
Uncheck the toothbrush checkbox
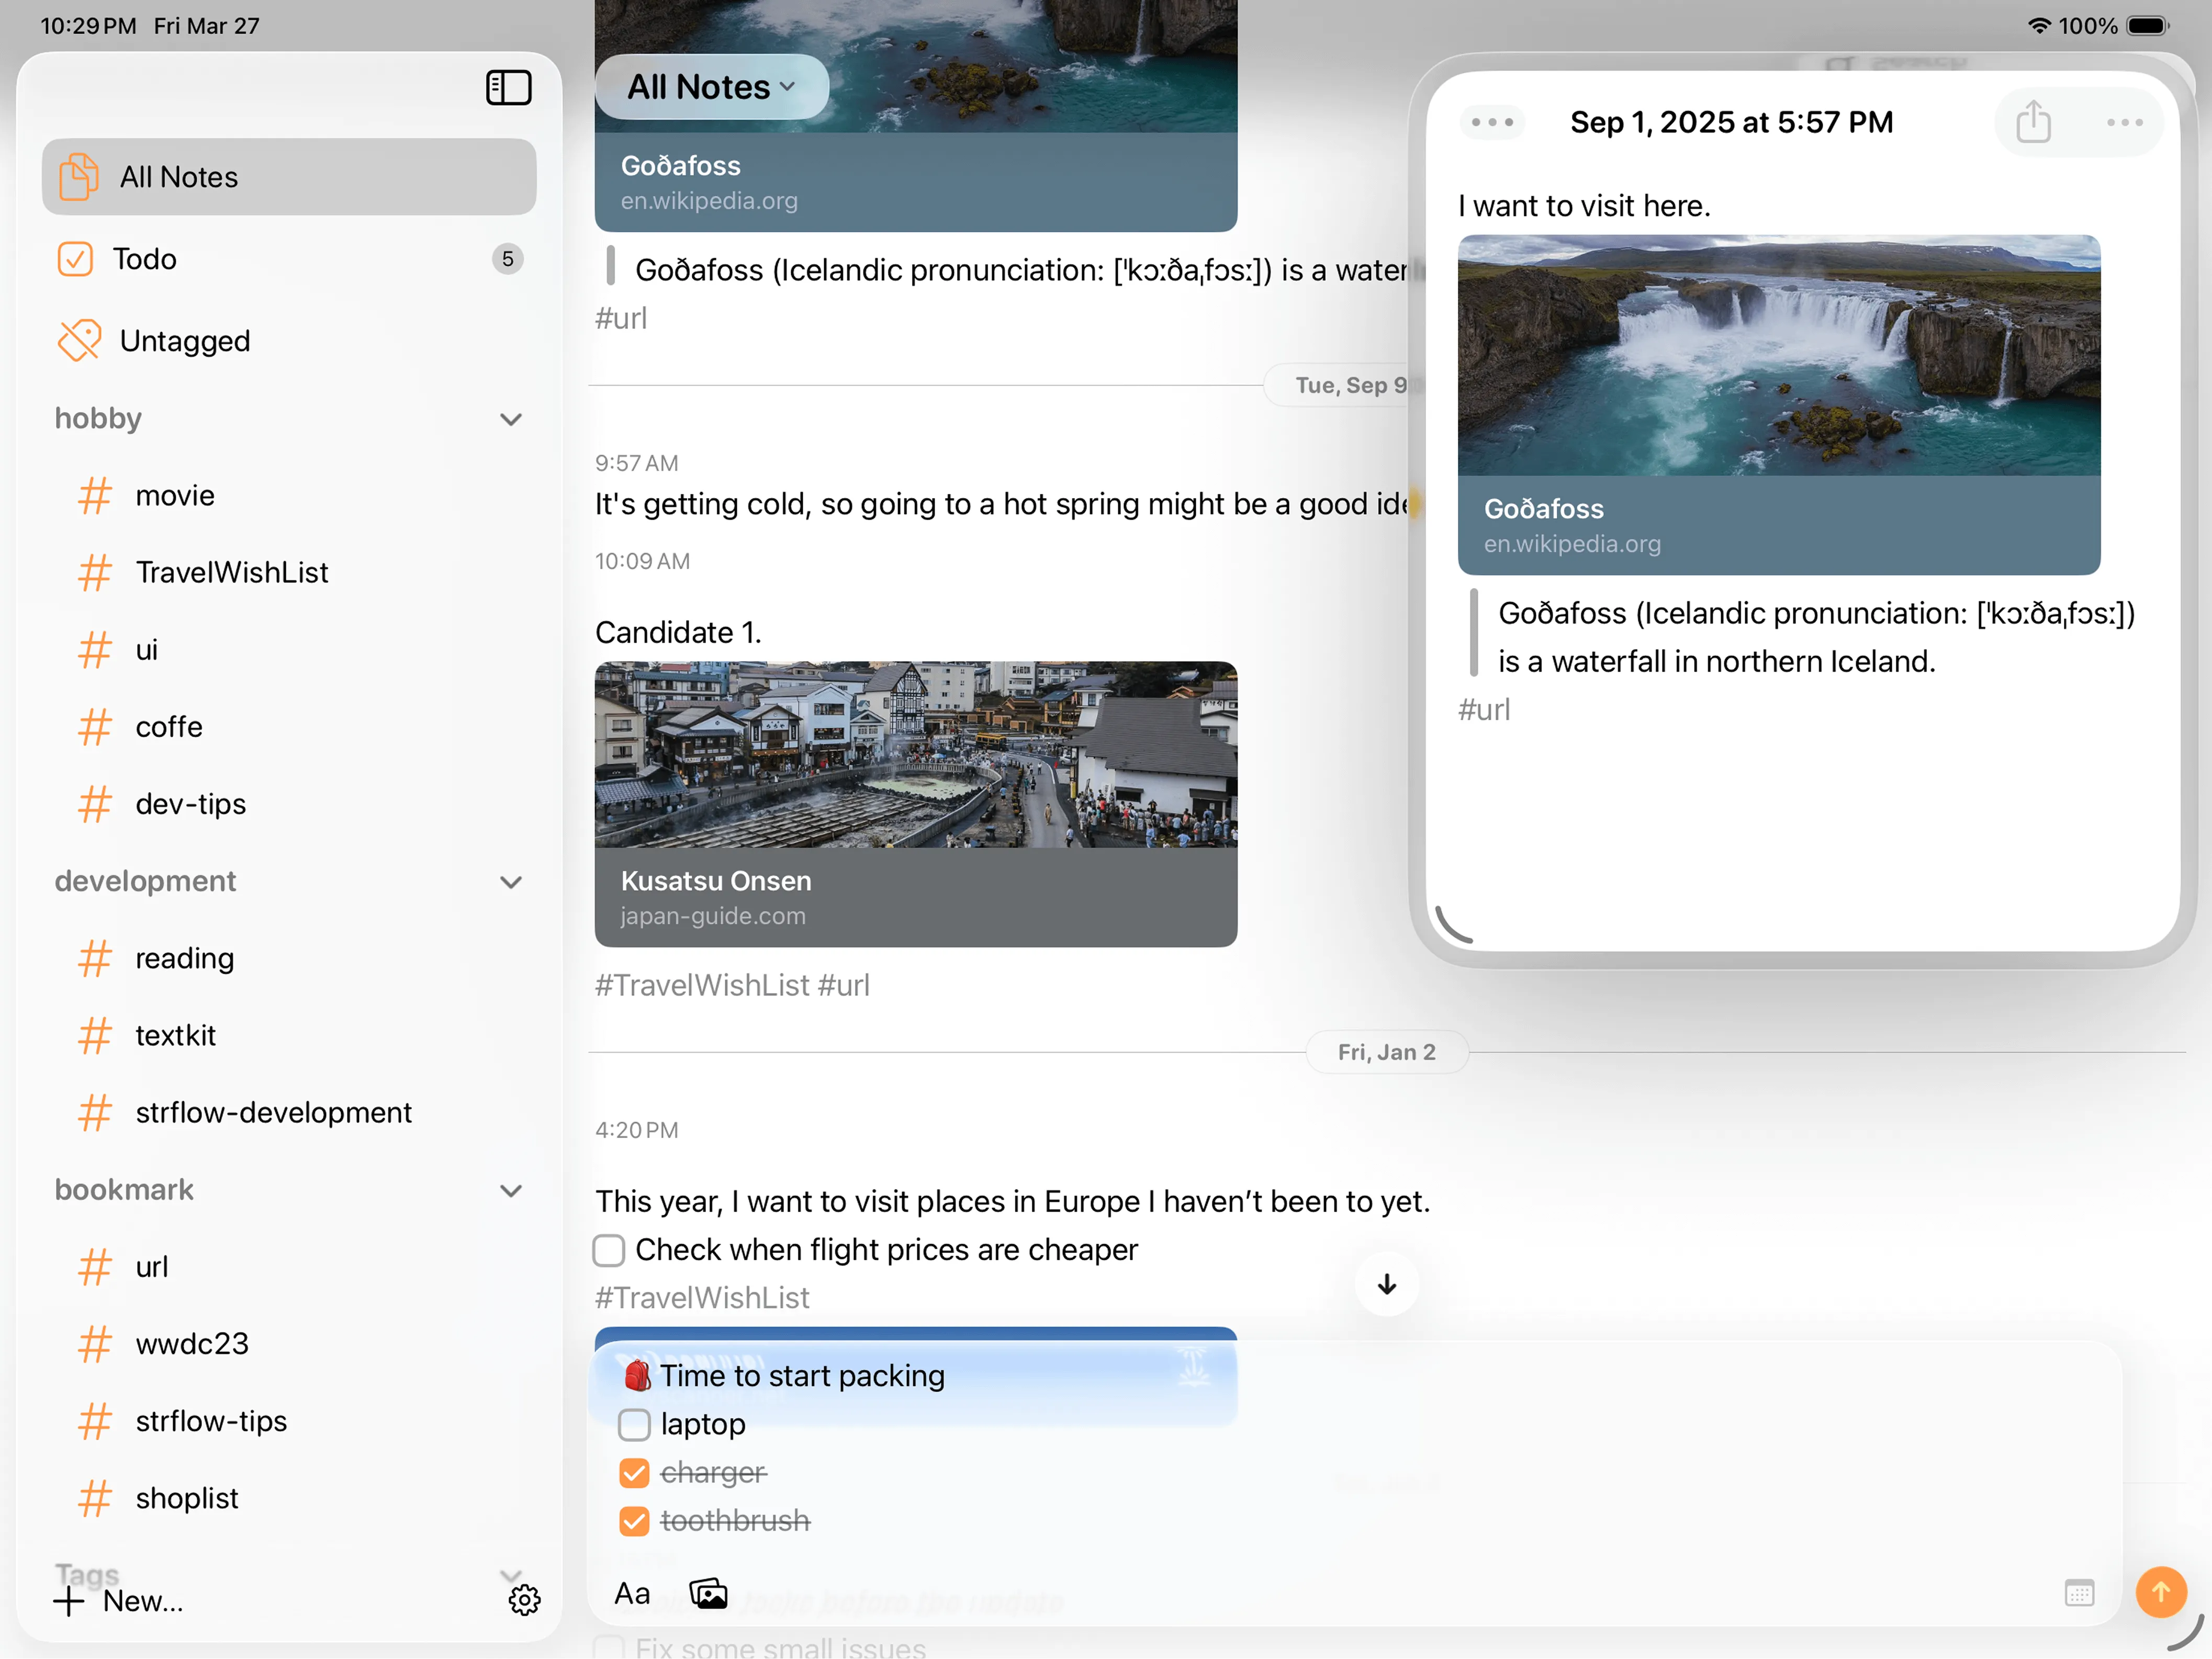pos(634,1521)
